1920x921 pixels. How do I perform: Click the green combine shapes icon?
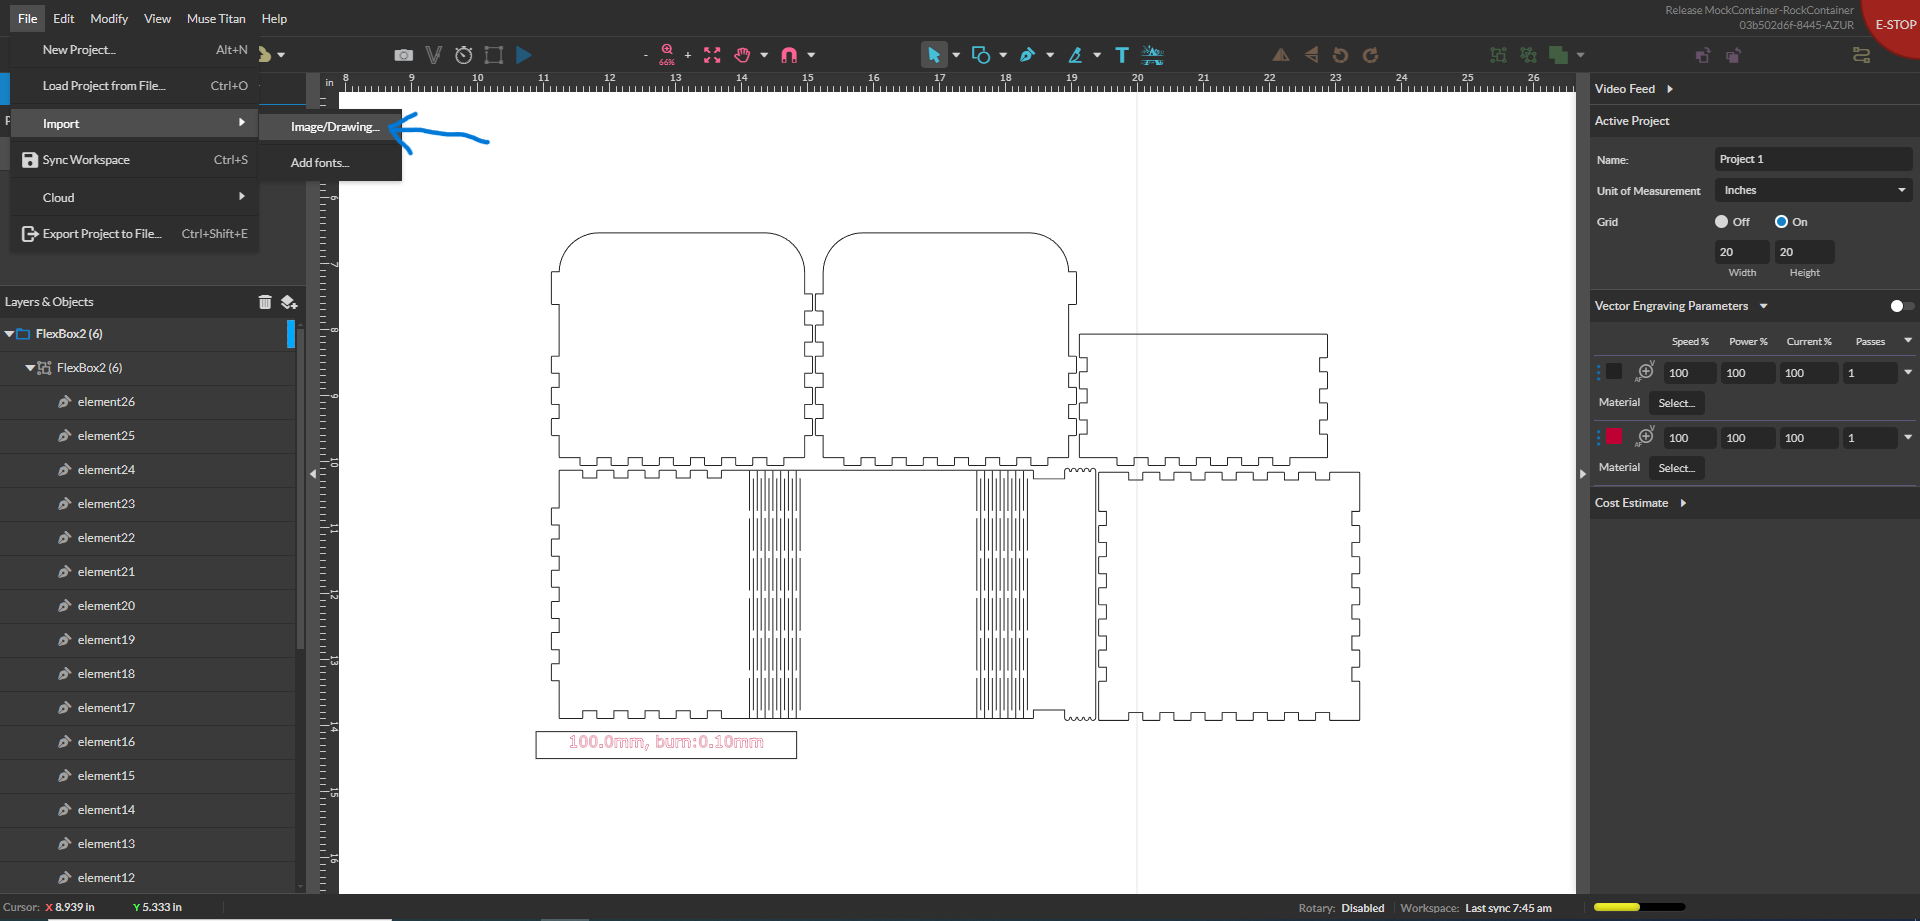1558,55
